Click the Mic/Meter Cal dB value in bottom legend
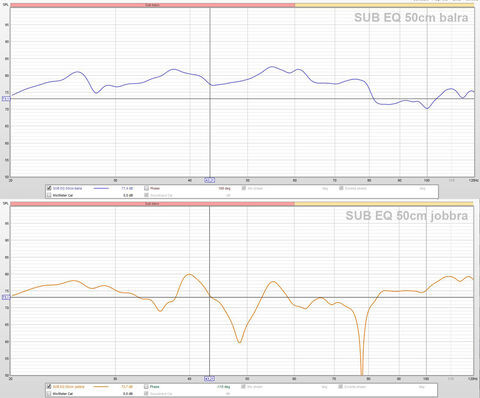 tap(128, 393)
